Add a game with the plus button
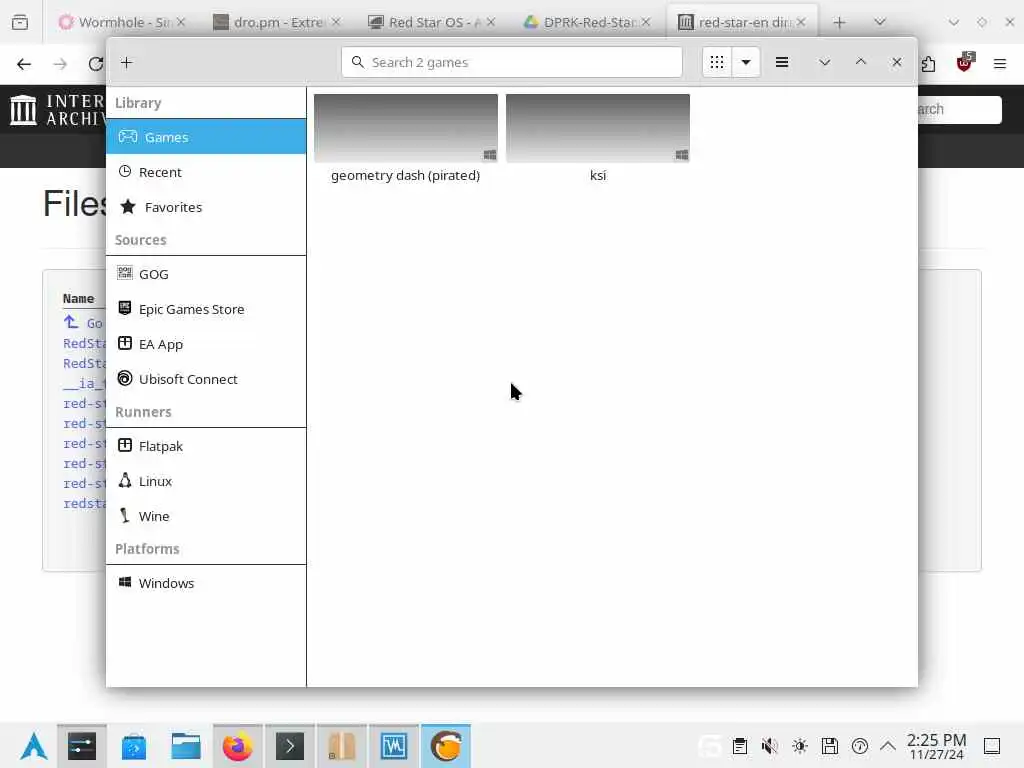Screen dimensions: 1024x768 click(127, 63)
